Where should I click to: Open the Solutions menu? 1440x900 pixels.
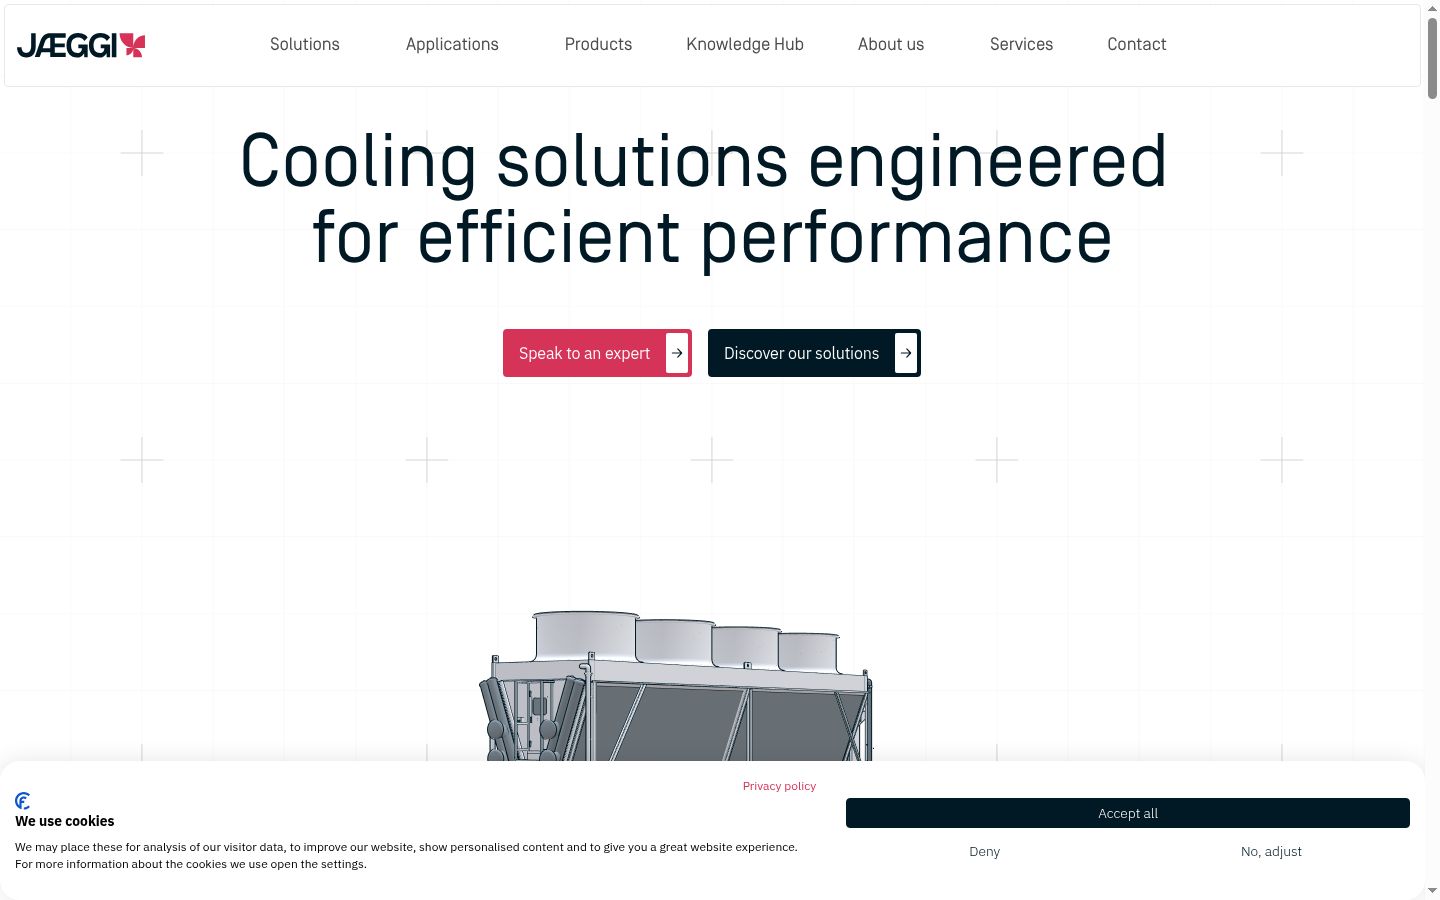[305, 44]
